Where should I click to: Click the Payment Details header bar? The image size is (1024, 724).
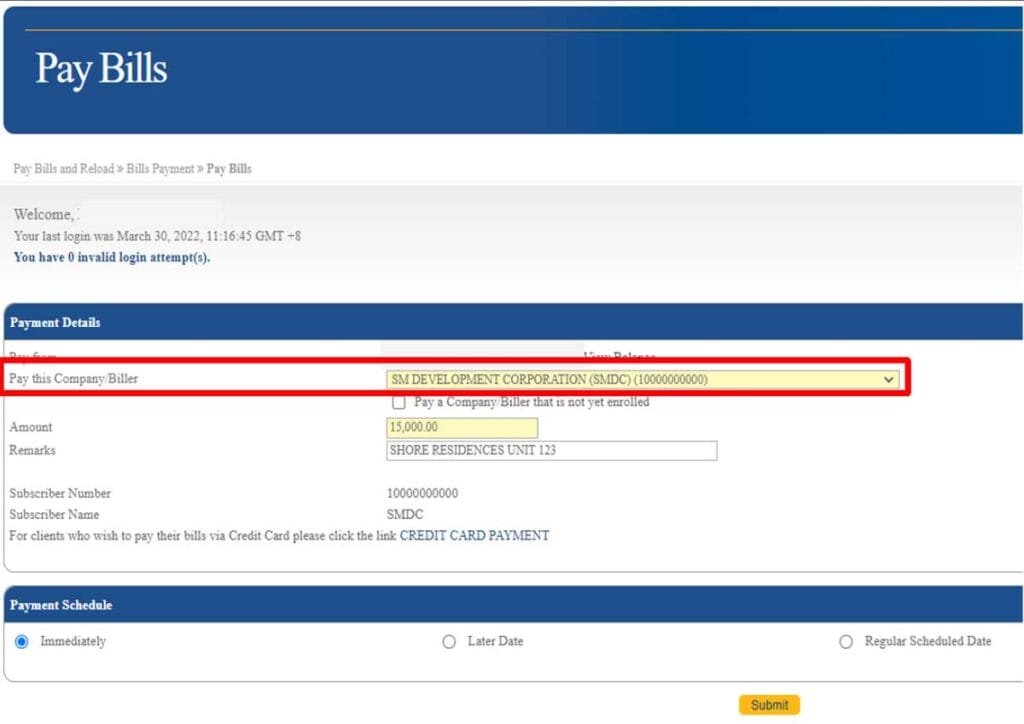[512, 322]
